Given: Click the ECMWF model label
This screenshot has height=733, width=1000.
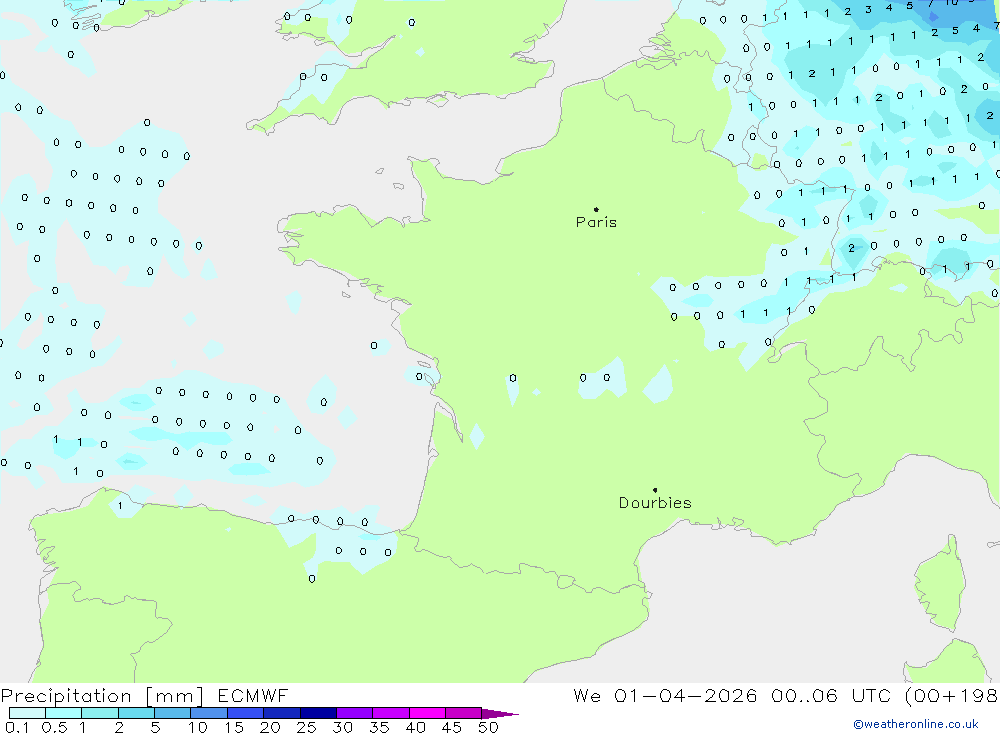Looking at the screenshot, I should point(253,696).
